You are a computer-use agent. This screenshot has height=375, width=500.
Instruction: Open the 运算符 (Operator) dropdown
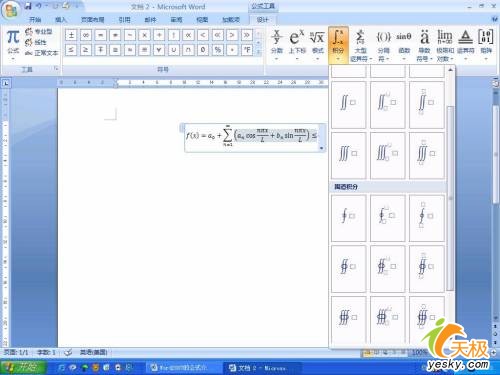point(466,45)
